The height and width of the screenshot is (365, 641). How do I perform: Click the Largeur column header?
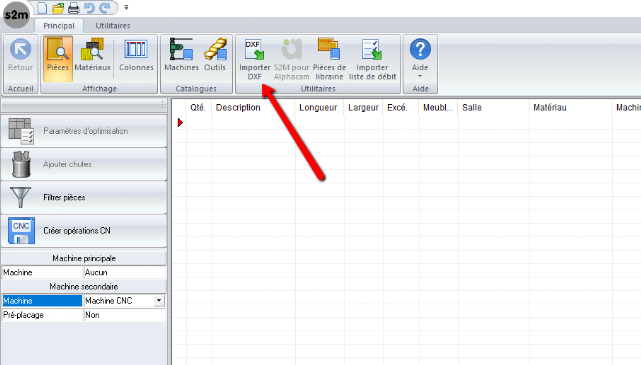(363, 107)
